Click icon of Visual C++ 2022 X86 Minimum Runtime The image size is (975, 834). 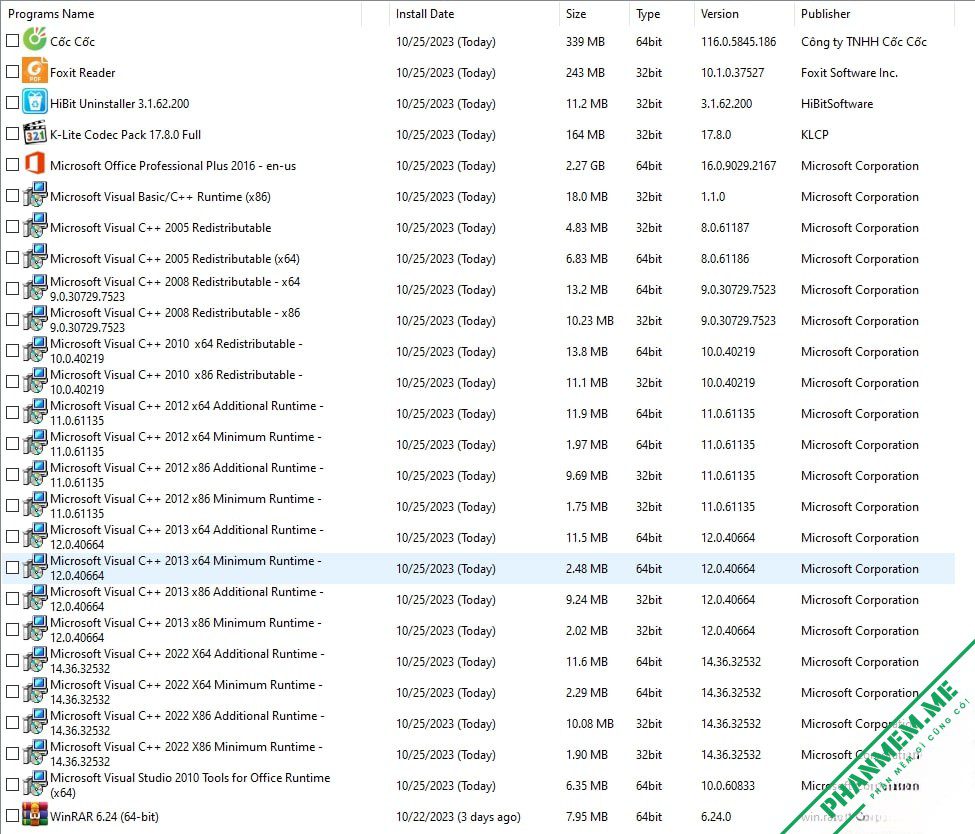pos(35,753)
